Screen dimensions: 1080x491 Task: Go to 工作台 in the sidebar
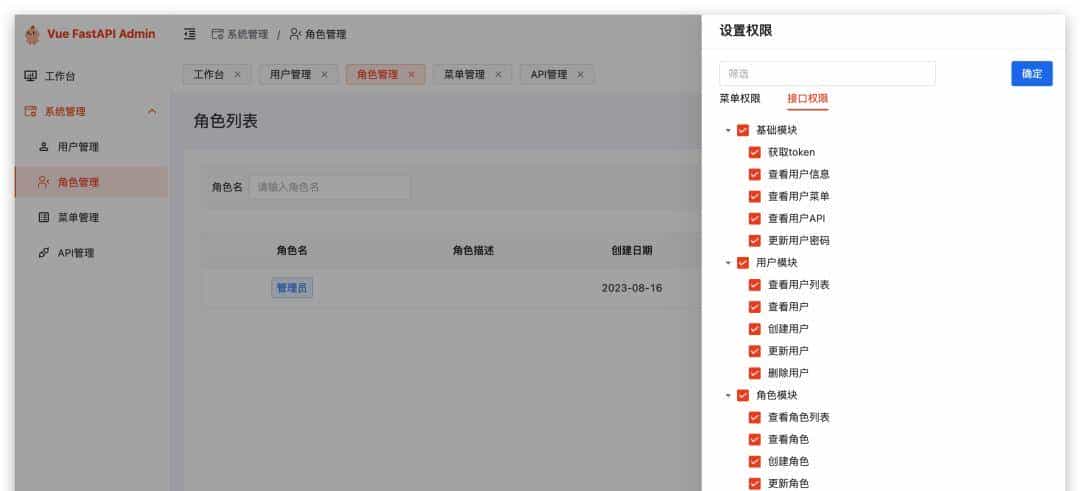coord(92,76)
